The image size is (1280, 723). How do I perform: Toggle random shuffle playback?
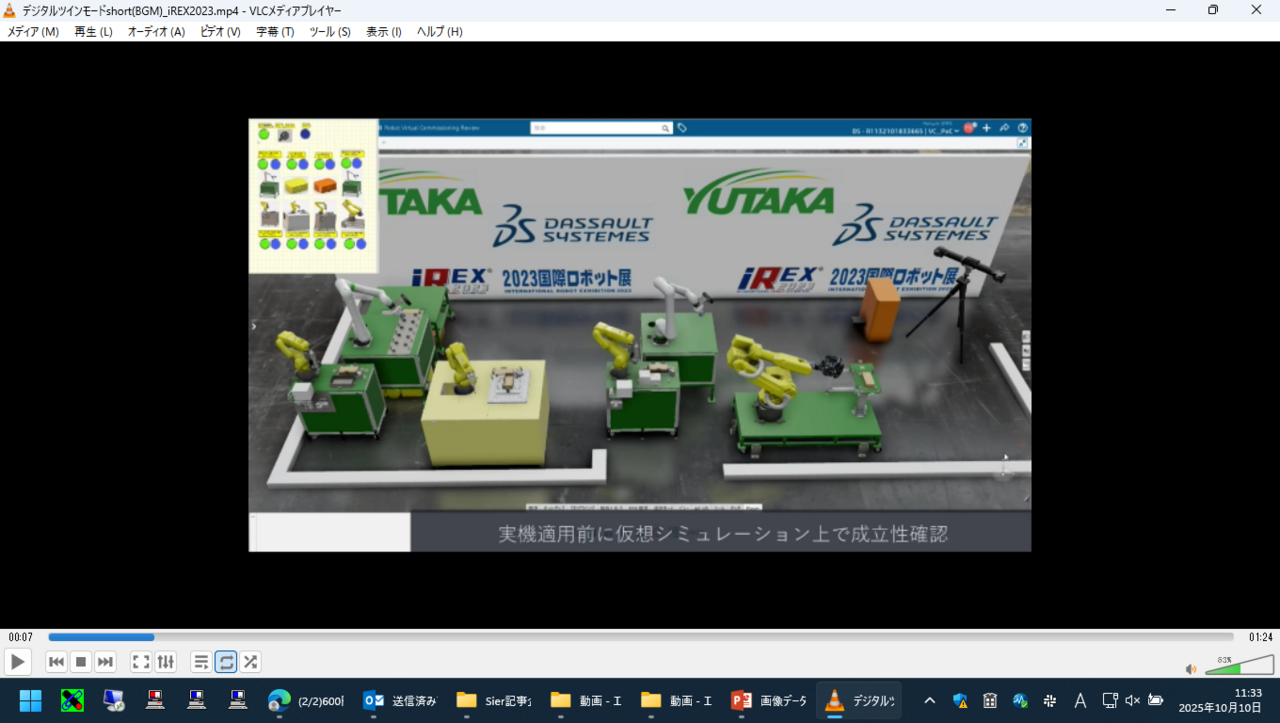(250, 662)
